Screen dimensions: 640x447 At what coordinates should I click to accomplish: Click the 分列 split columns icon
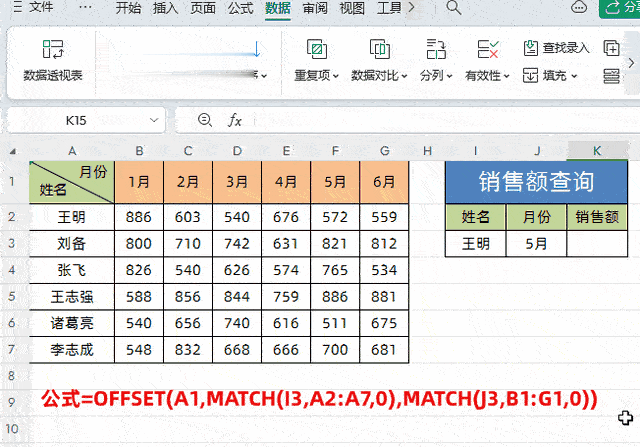point(436,49)
